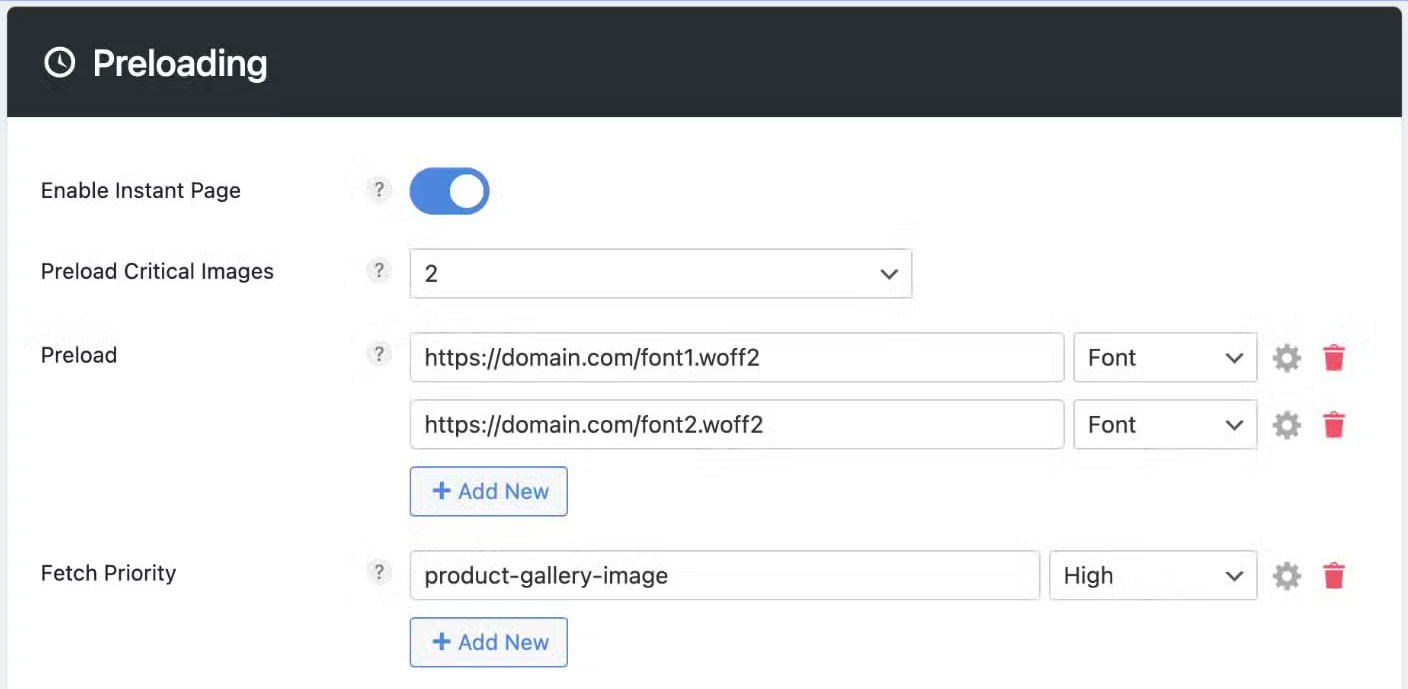Open the Preload Critical Images dropdown
The height and width of the screenshot is (689, 1408).
point(660,273)
